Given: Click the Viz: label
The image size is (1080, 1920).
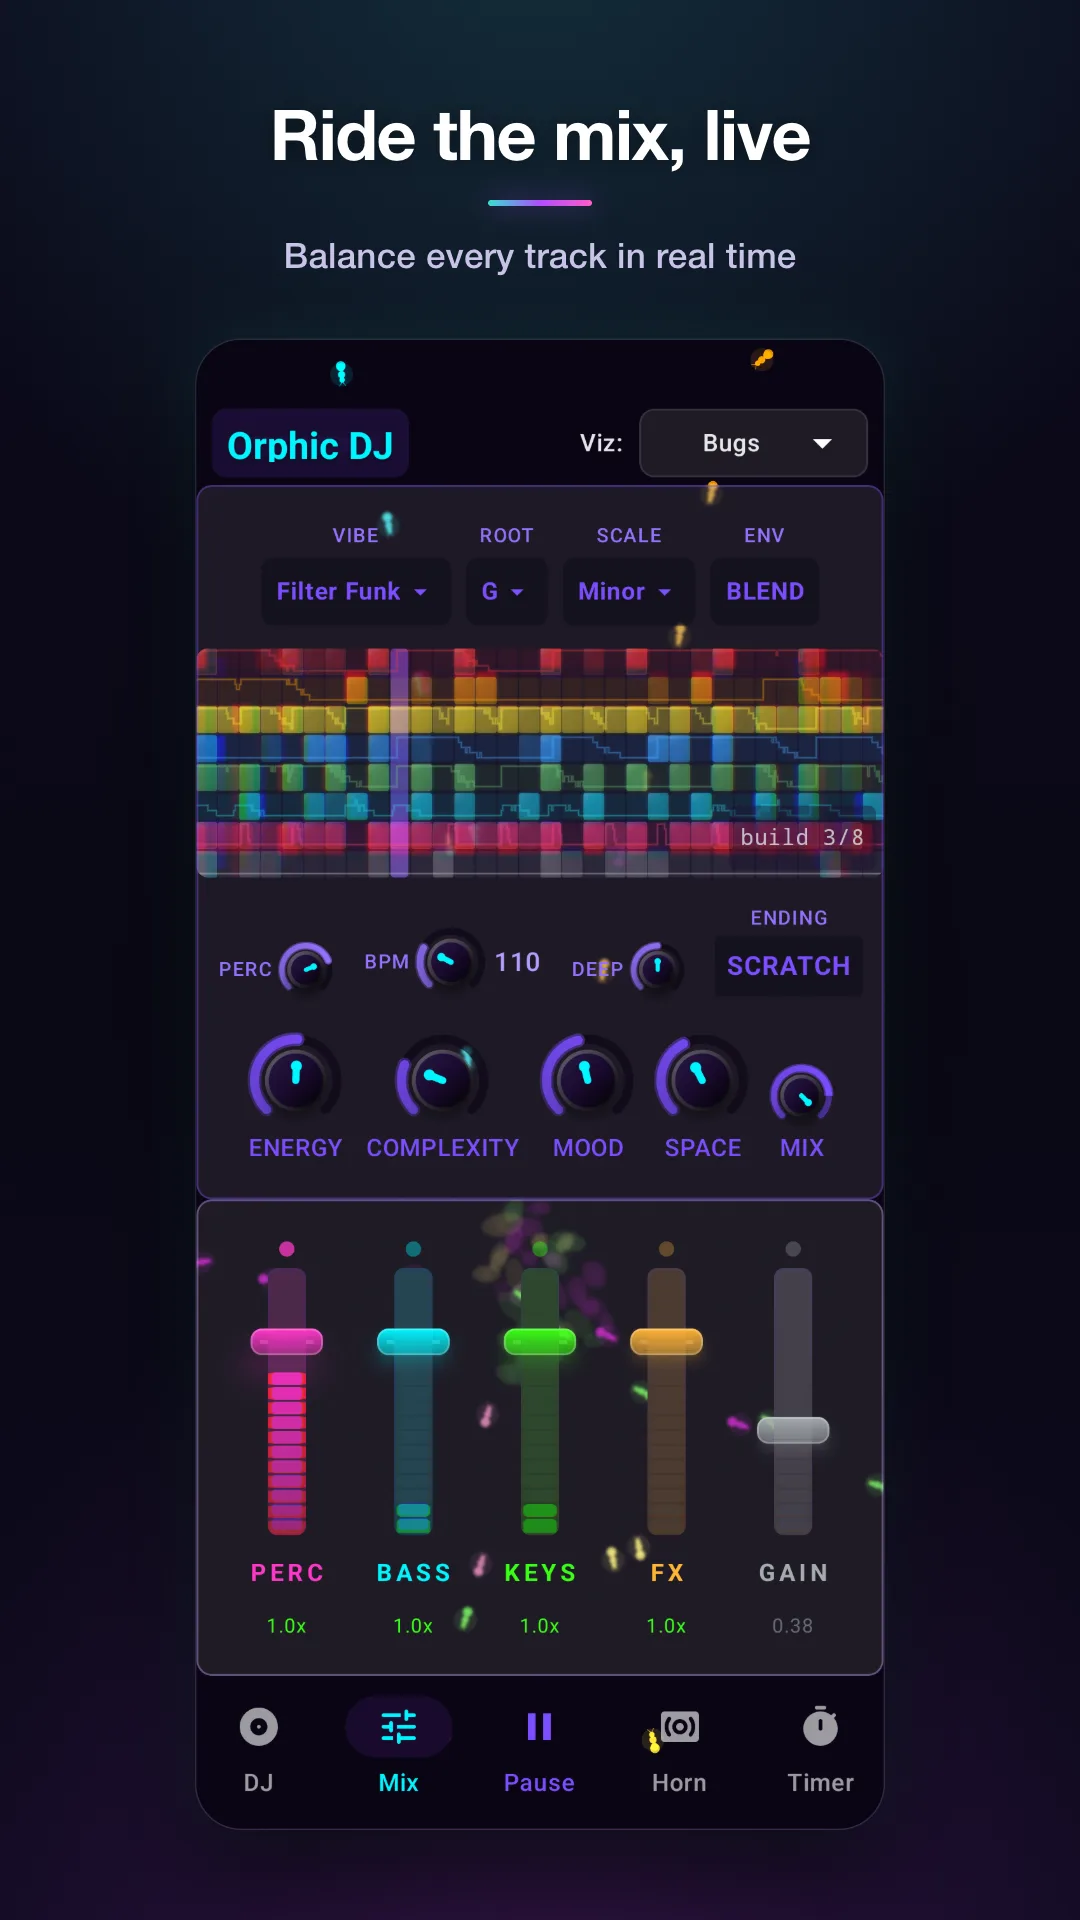Looking at the screenshot, I should point(601,443).
